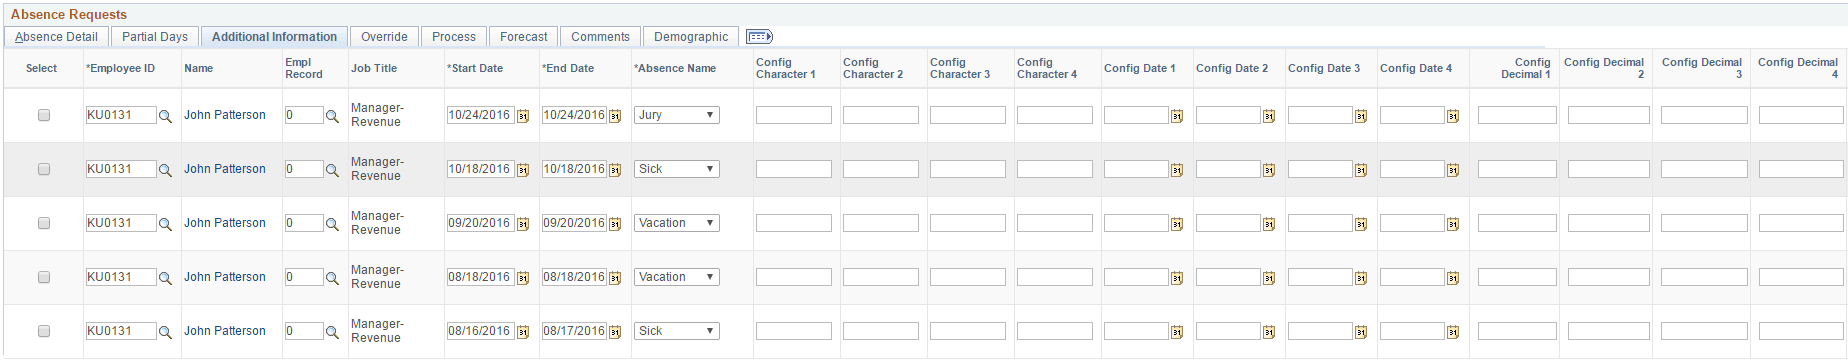Open Empl Record lookup in the 08/18/2016 row
Image resolution: width=1848 pixels, height=361 pixels.
(x=332, y=278)
